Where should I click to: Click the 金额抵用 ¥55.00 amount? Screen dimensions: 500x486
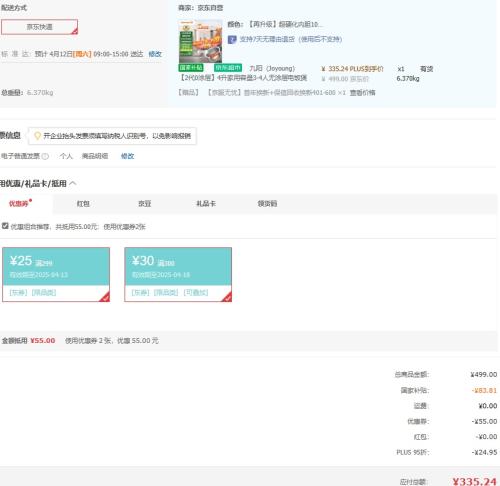(x=43, y=341)
